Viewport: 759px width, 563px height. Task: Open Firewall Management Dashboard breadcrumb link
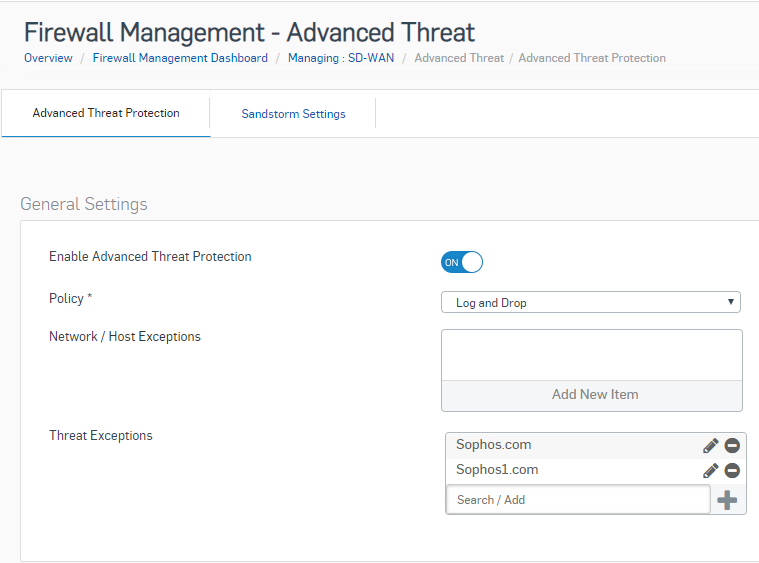180,58
